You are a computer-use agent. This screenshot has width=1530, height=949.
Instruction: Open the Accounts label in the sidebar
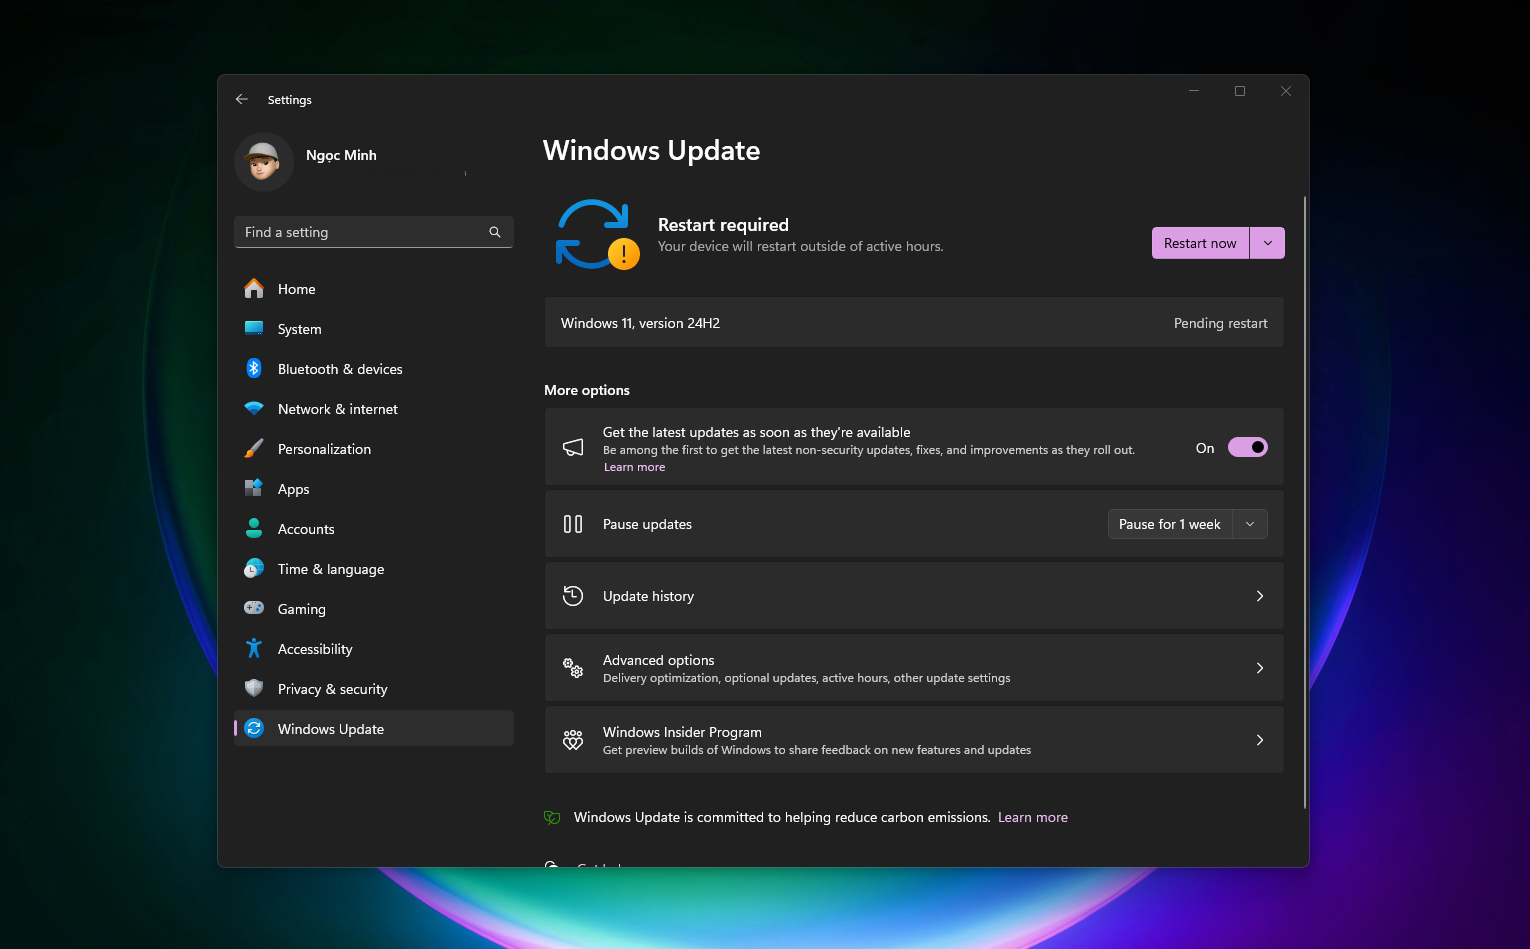pos(306,529)
